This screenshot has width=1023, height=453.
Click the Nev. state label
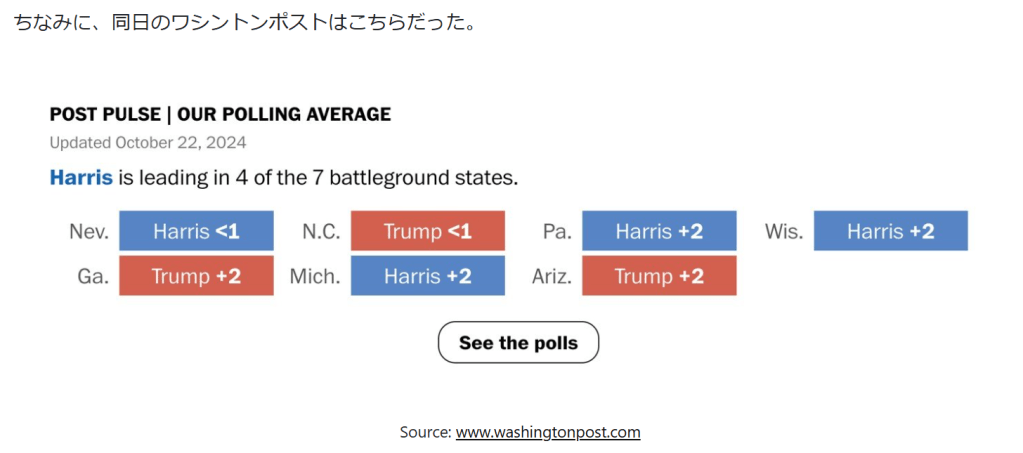click(x=88, y=232)
